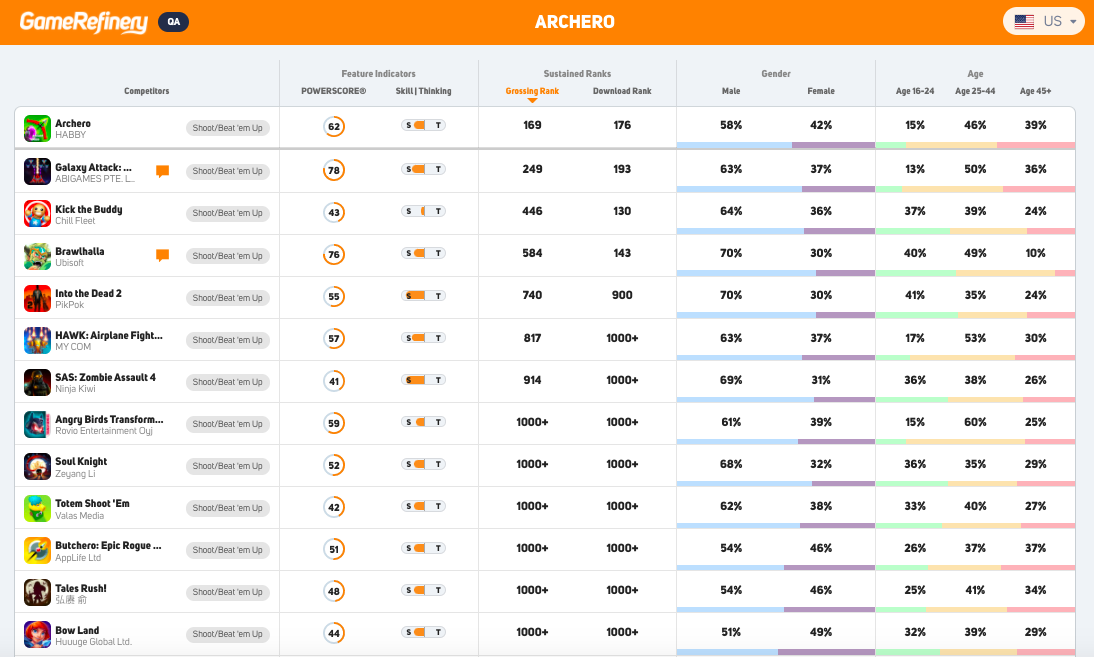Click the GameRefinery logo
The height and width of the screenshot is (657, 1094).
coord(84,22)
